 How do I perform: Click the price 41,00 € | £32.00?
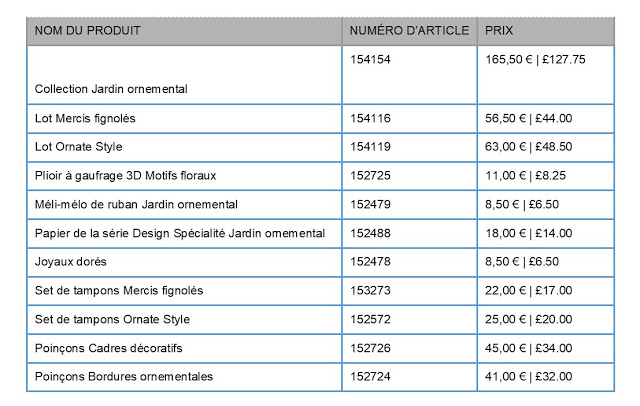tap(528, 376)
